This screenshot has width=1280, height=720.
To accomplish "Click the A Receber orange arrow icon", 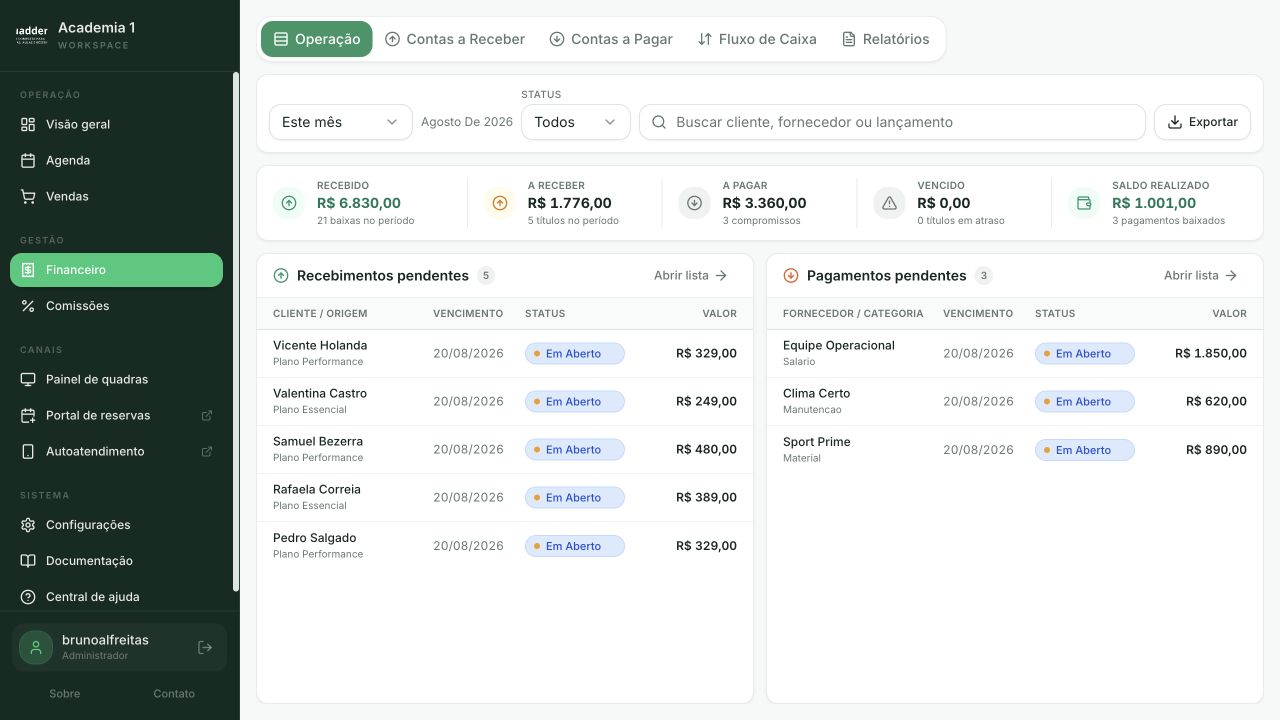I will [500, 203].
